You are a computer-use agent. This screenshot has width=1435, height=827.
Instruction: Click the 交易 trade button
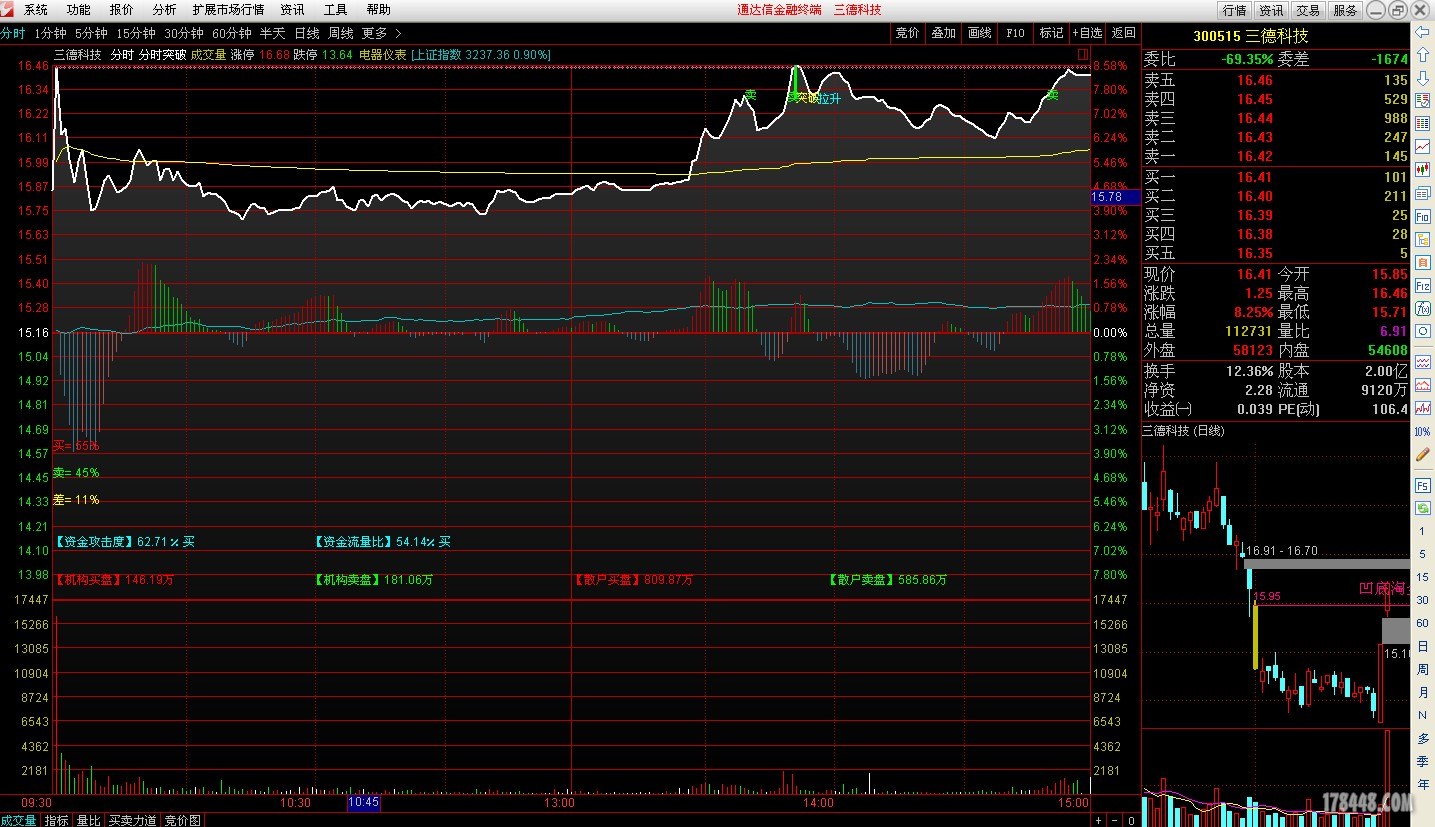point(1308,10)
